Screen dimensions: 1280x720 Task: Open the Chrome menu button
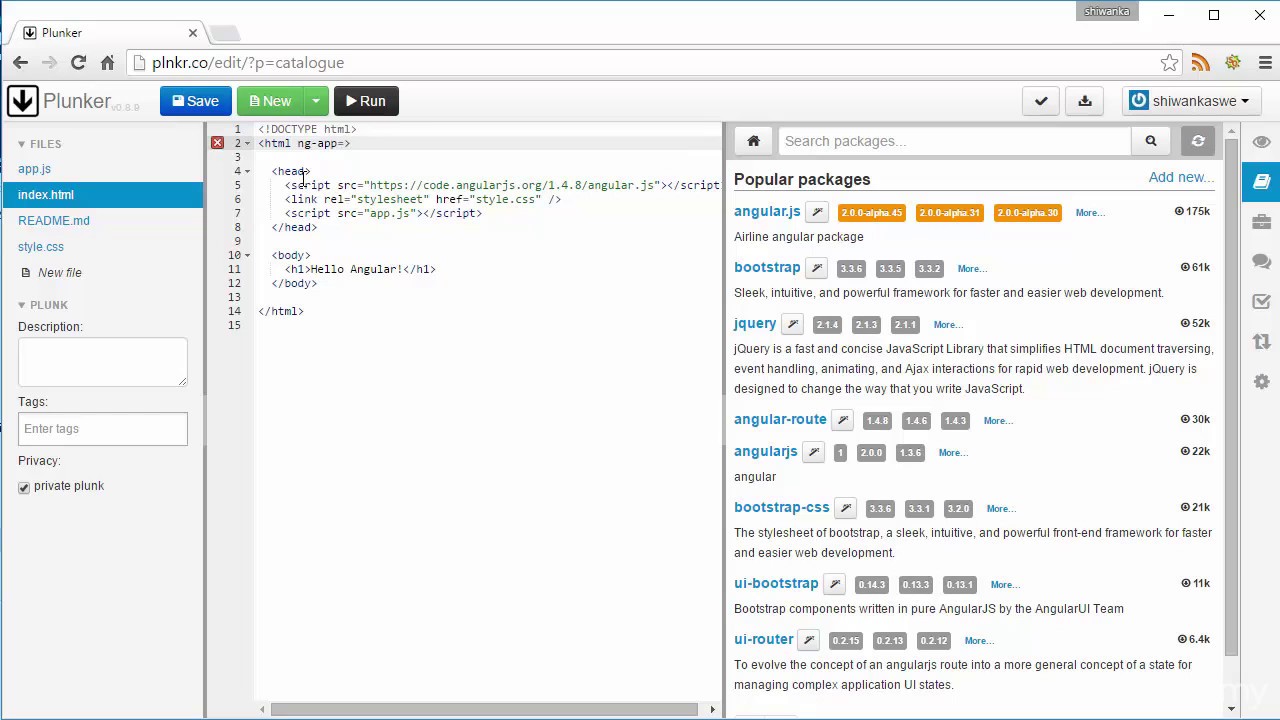coord(1265,63)
